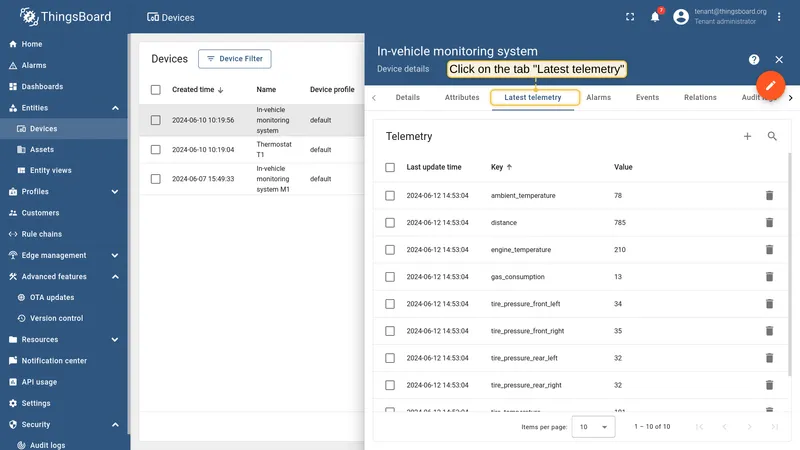
Task: Open Notification center in the sidebar
Action: coord(64,361)
